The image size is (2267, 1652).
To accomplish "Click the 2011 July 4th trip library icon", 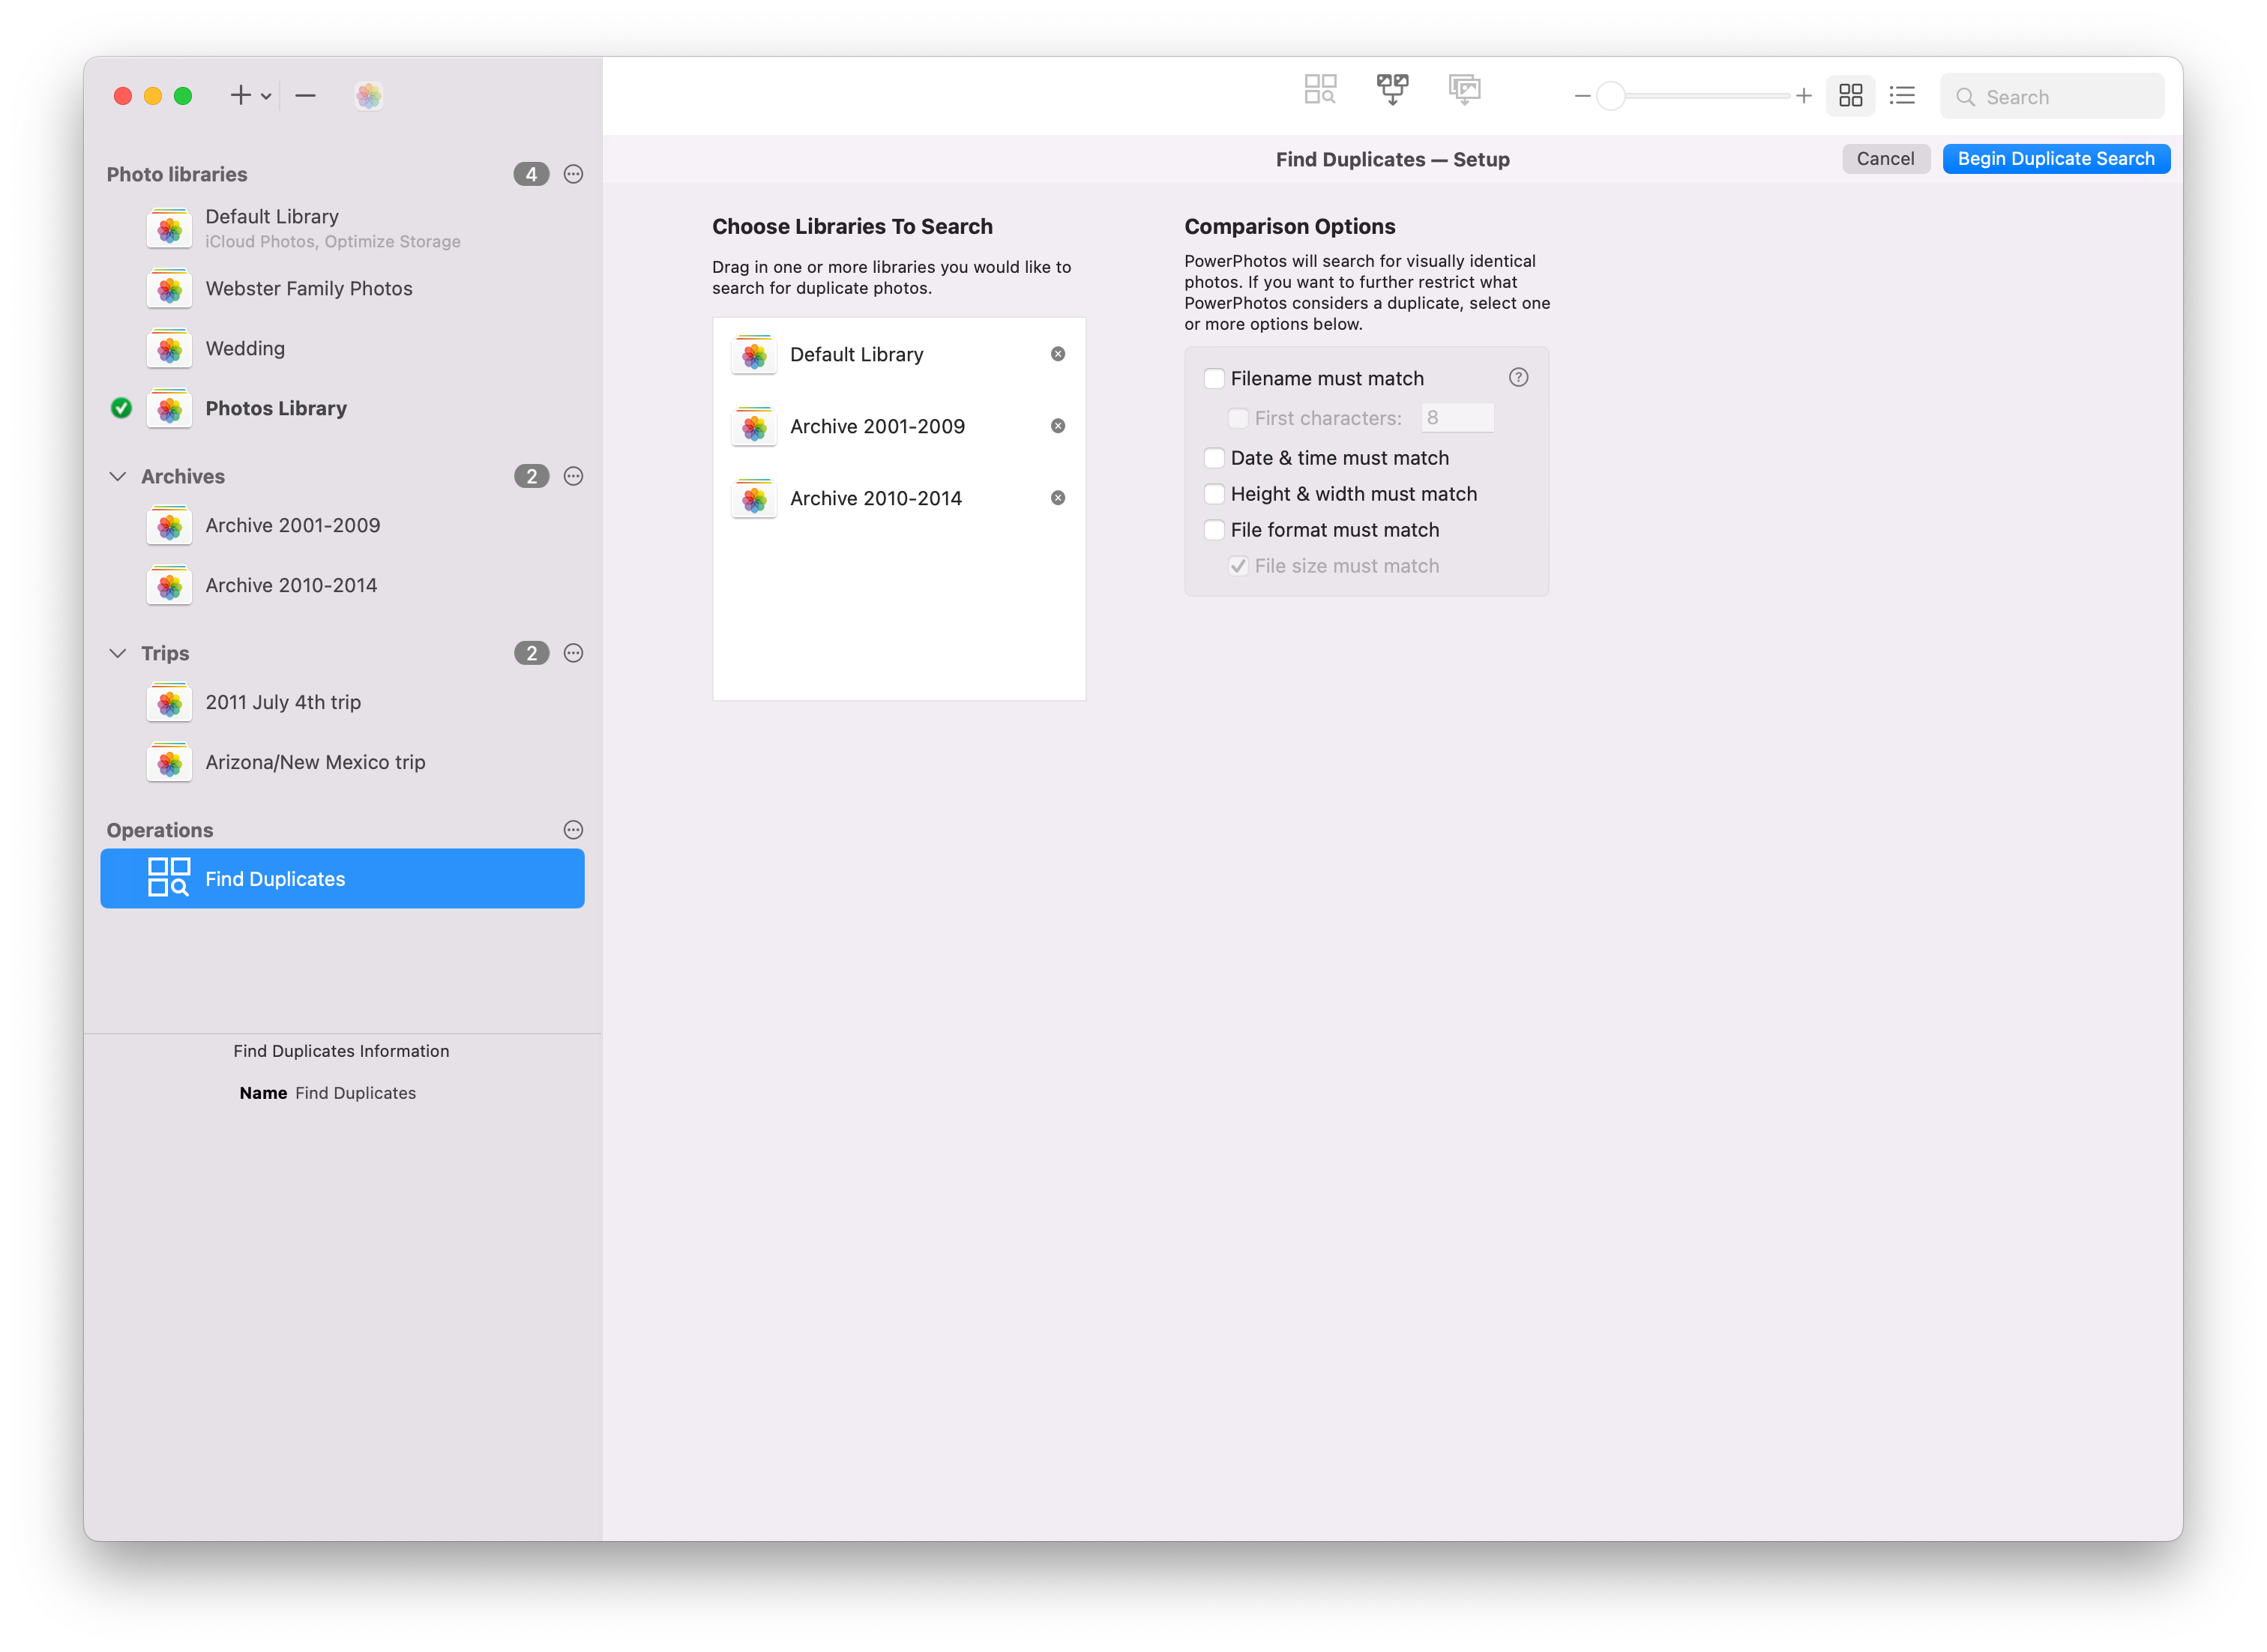I will (x=169, y=703).
